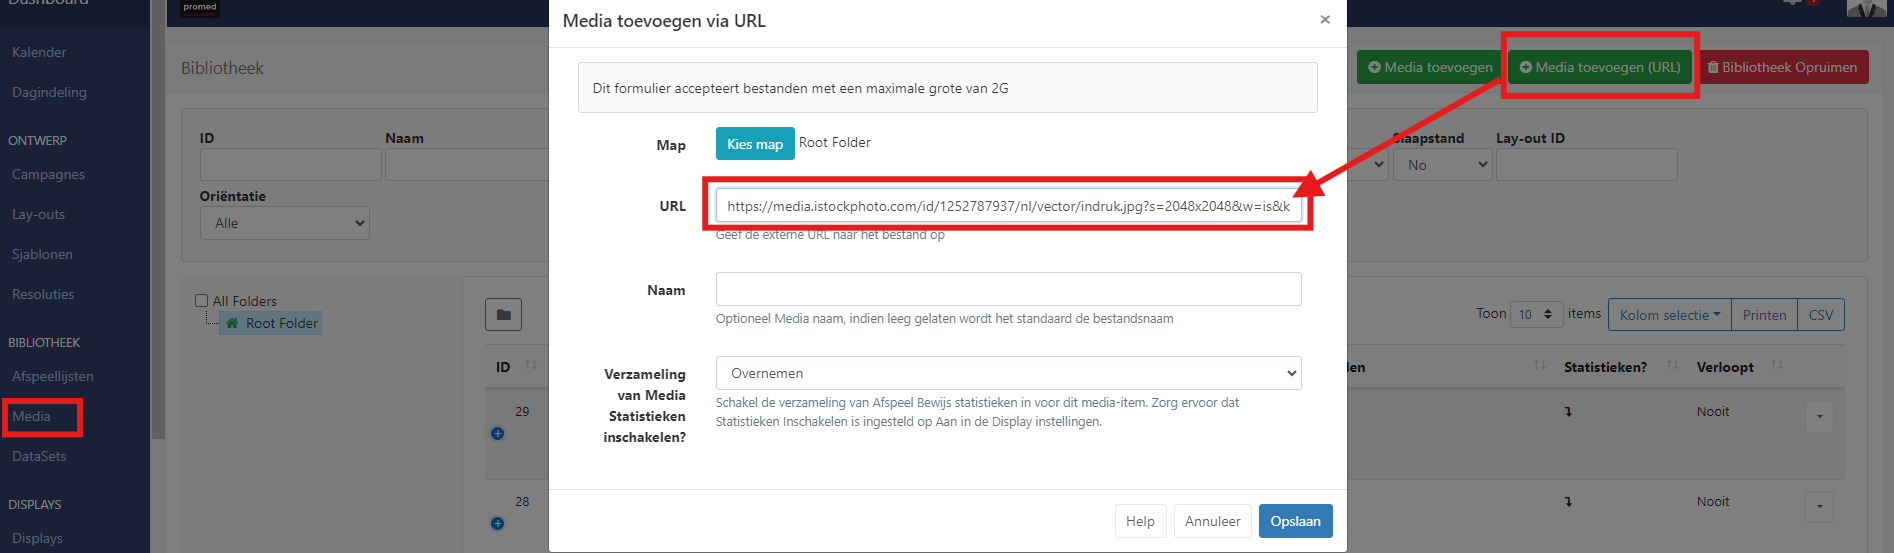Expand row 29 with the plus icon
The width and height of the screenshot is (1894, 553).
[497, 433]
